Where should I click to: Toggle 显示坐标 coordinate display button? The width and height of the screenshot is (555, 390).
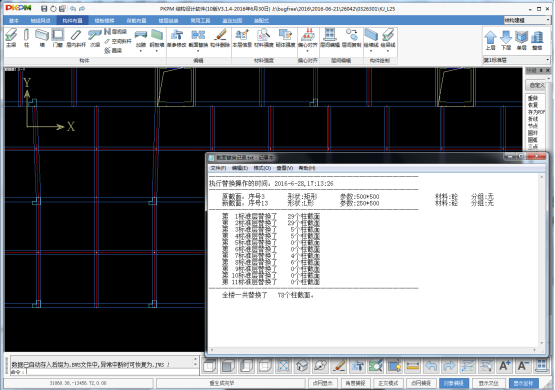point(523,383)
